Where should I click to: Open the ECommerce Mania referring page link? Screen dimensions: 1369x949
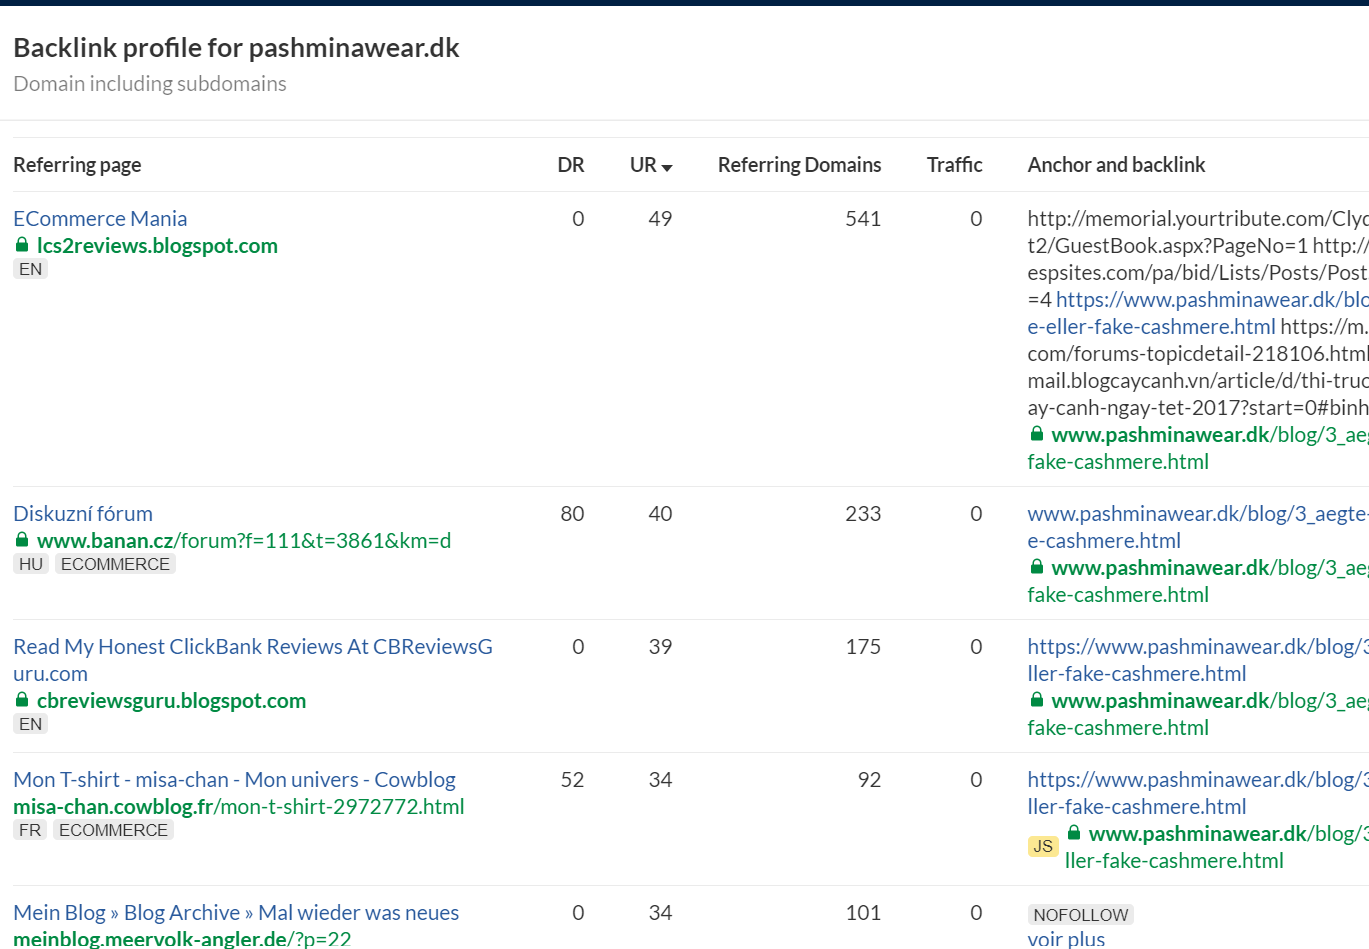click(x=100, y=218)
